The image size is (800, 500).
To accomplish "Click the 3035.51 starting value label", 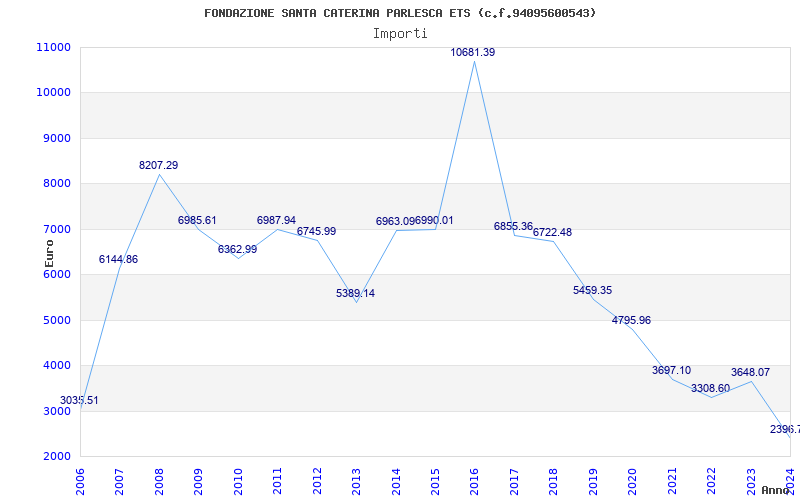I will point(79,401).
